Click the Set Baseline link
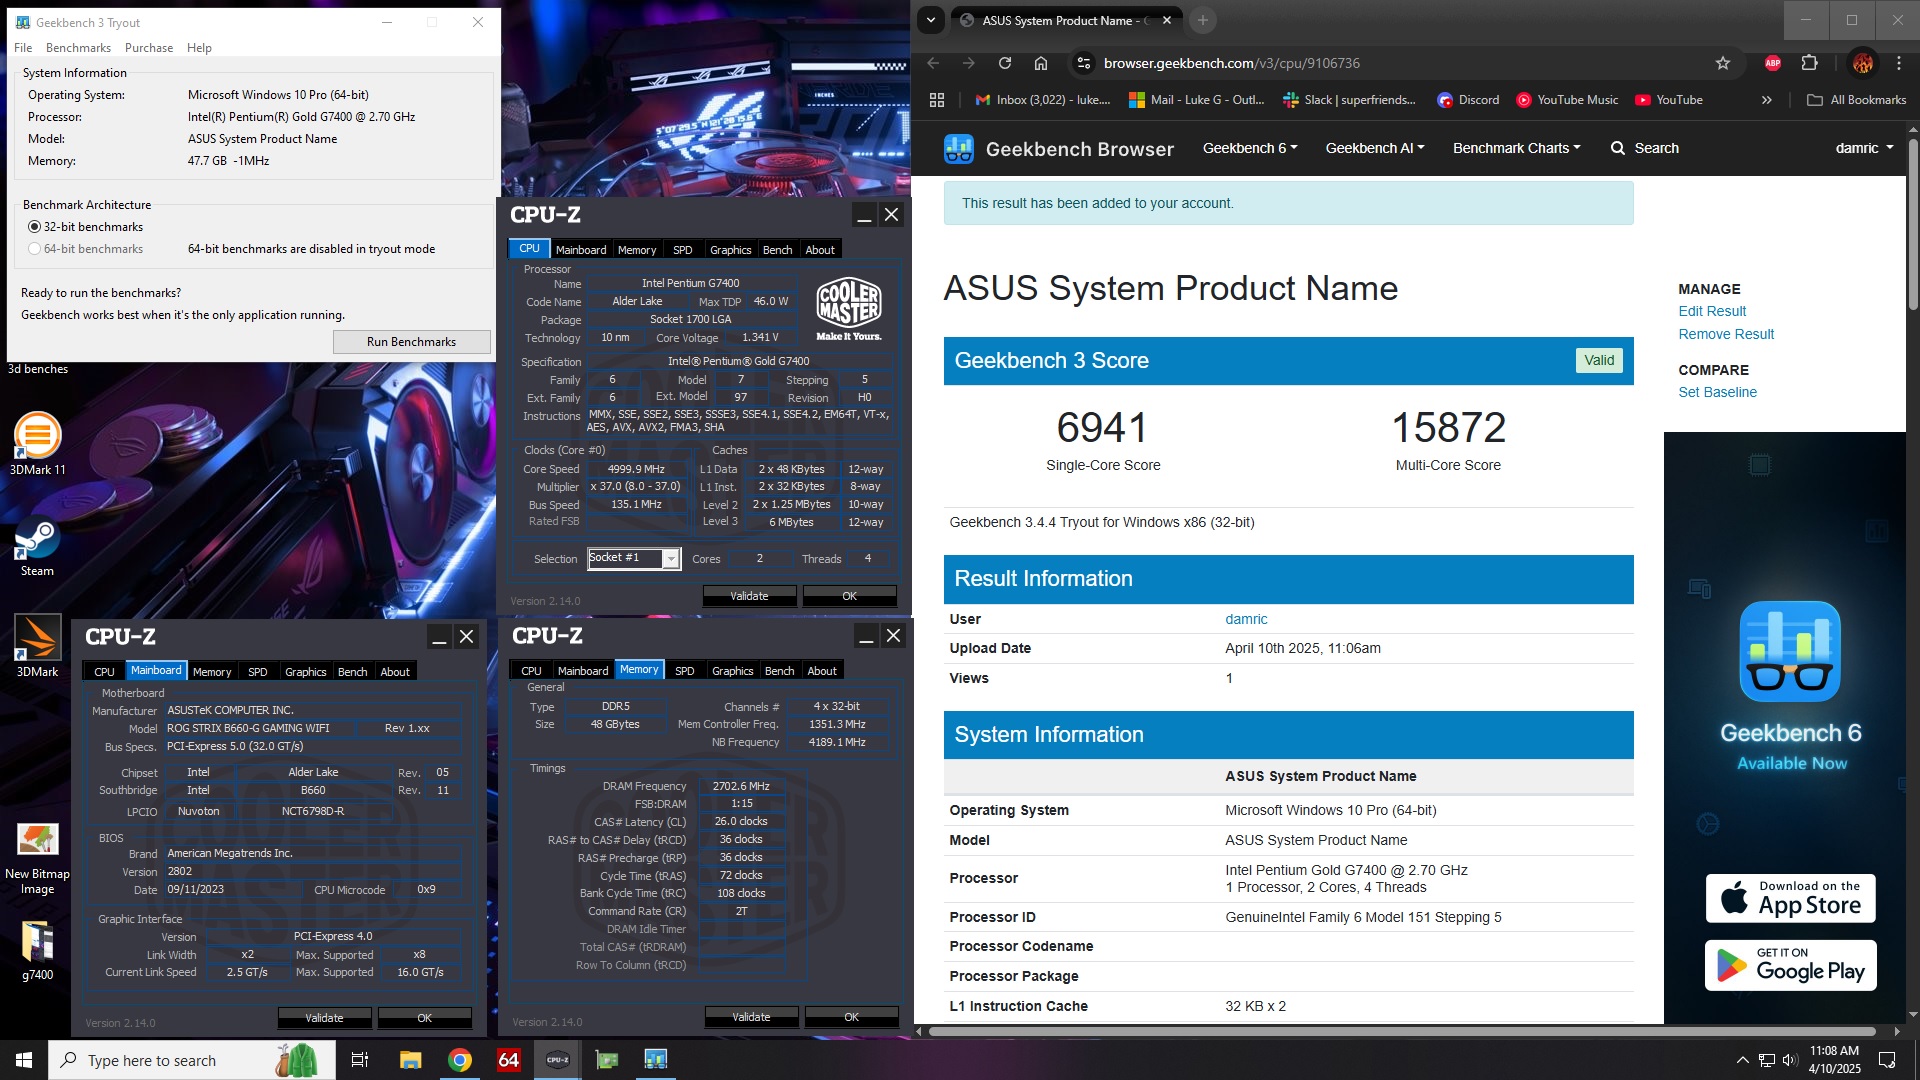The image size is (1920, 1080). [1717, 392]
